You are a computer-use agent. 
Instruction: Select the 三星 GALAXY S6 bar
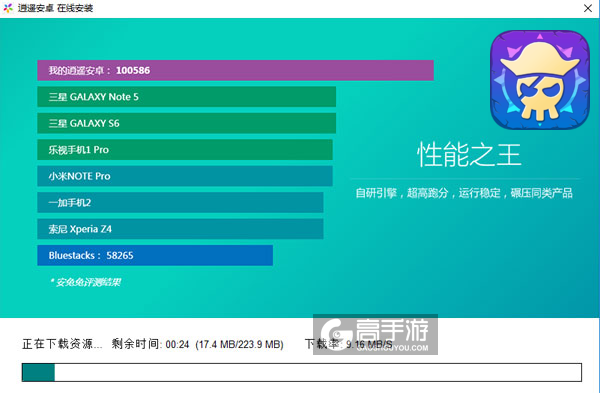(x=186, y=123)
